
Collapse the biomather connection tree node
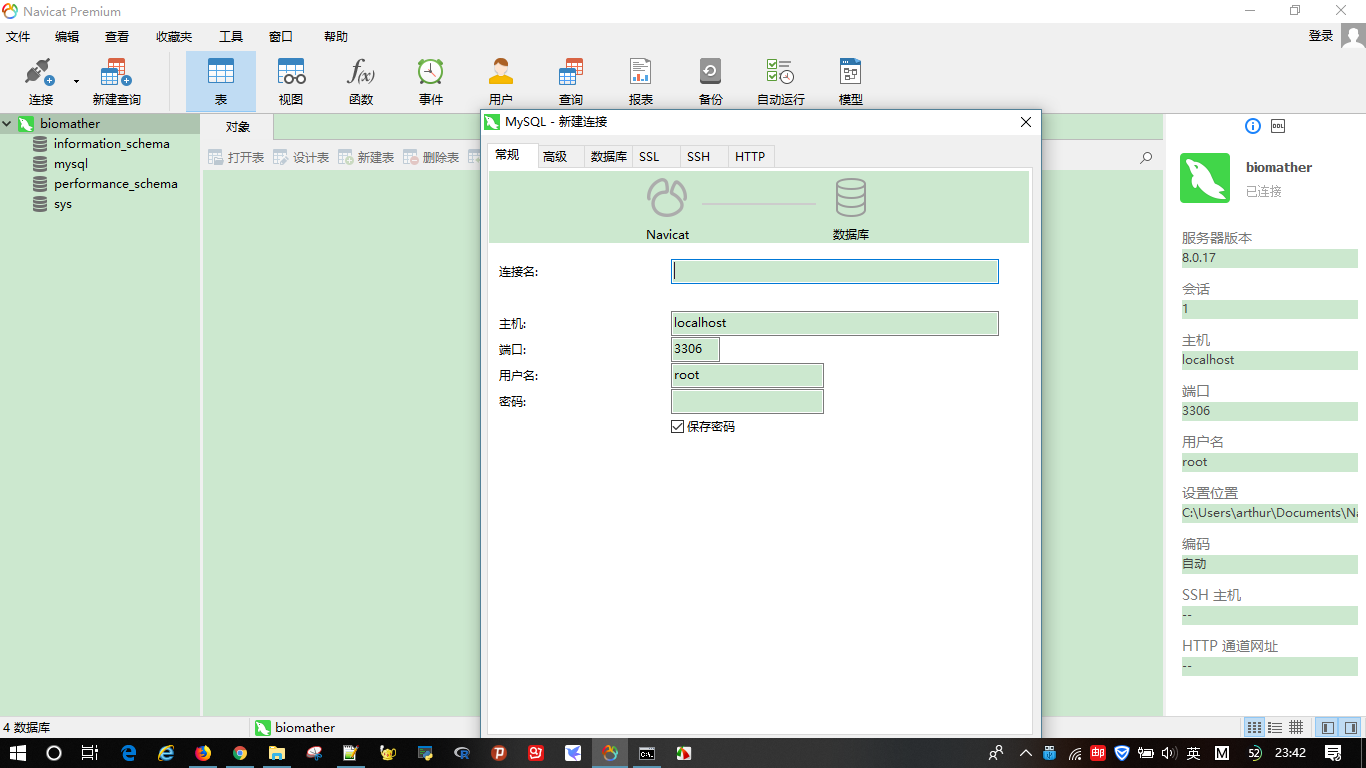tap(7, 124)
